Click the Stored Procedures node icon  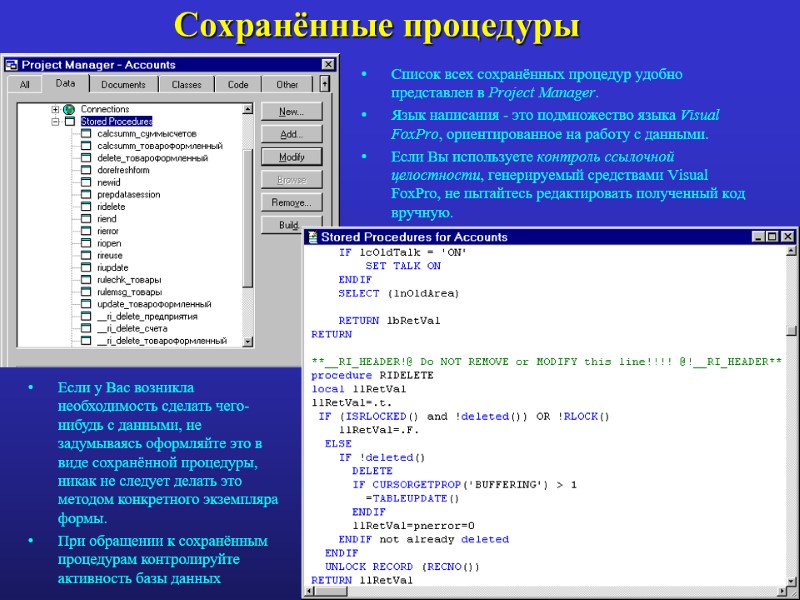(68, 120)
